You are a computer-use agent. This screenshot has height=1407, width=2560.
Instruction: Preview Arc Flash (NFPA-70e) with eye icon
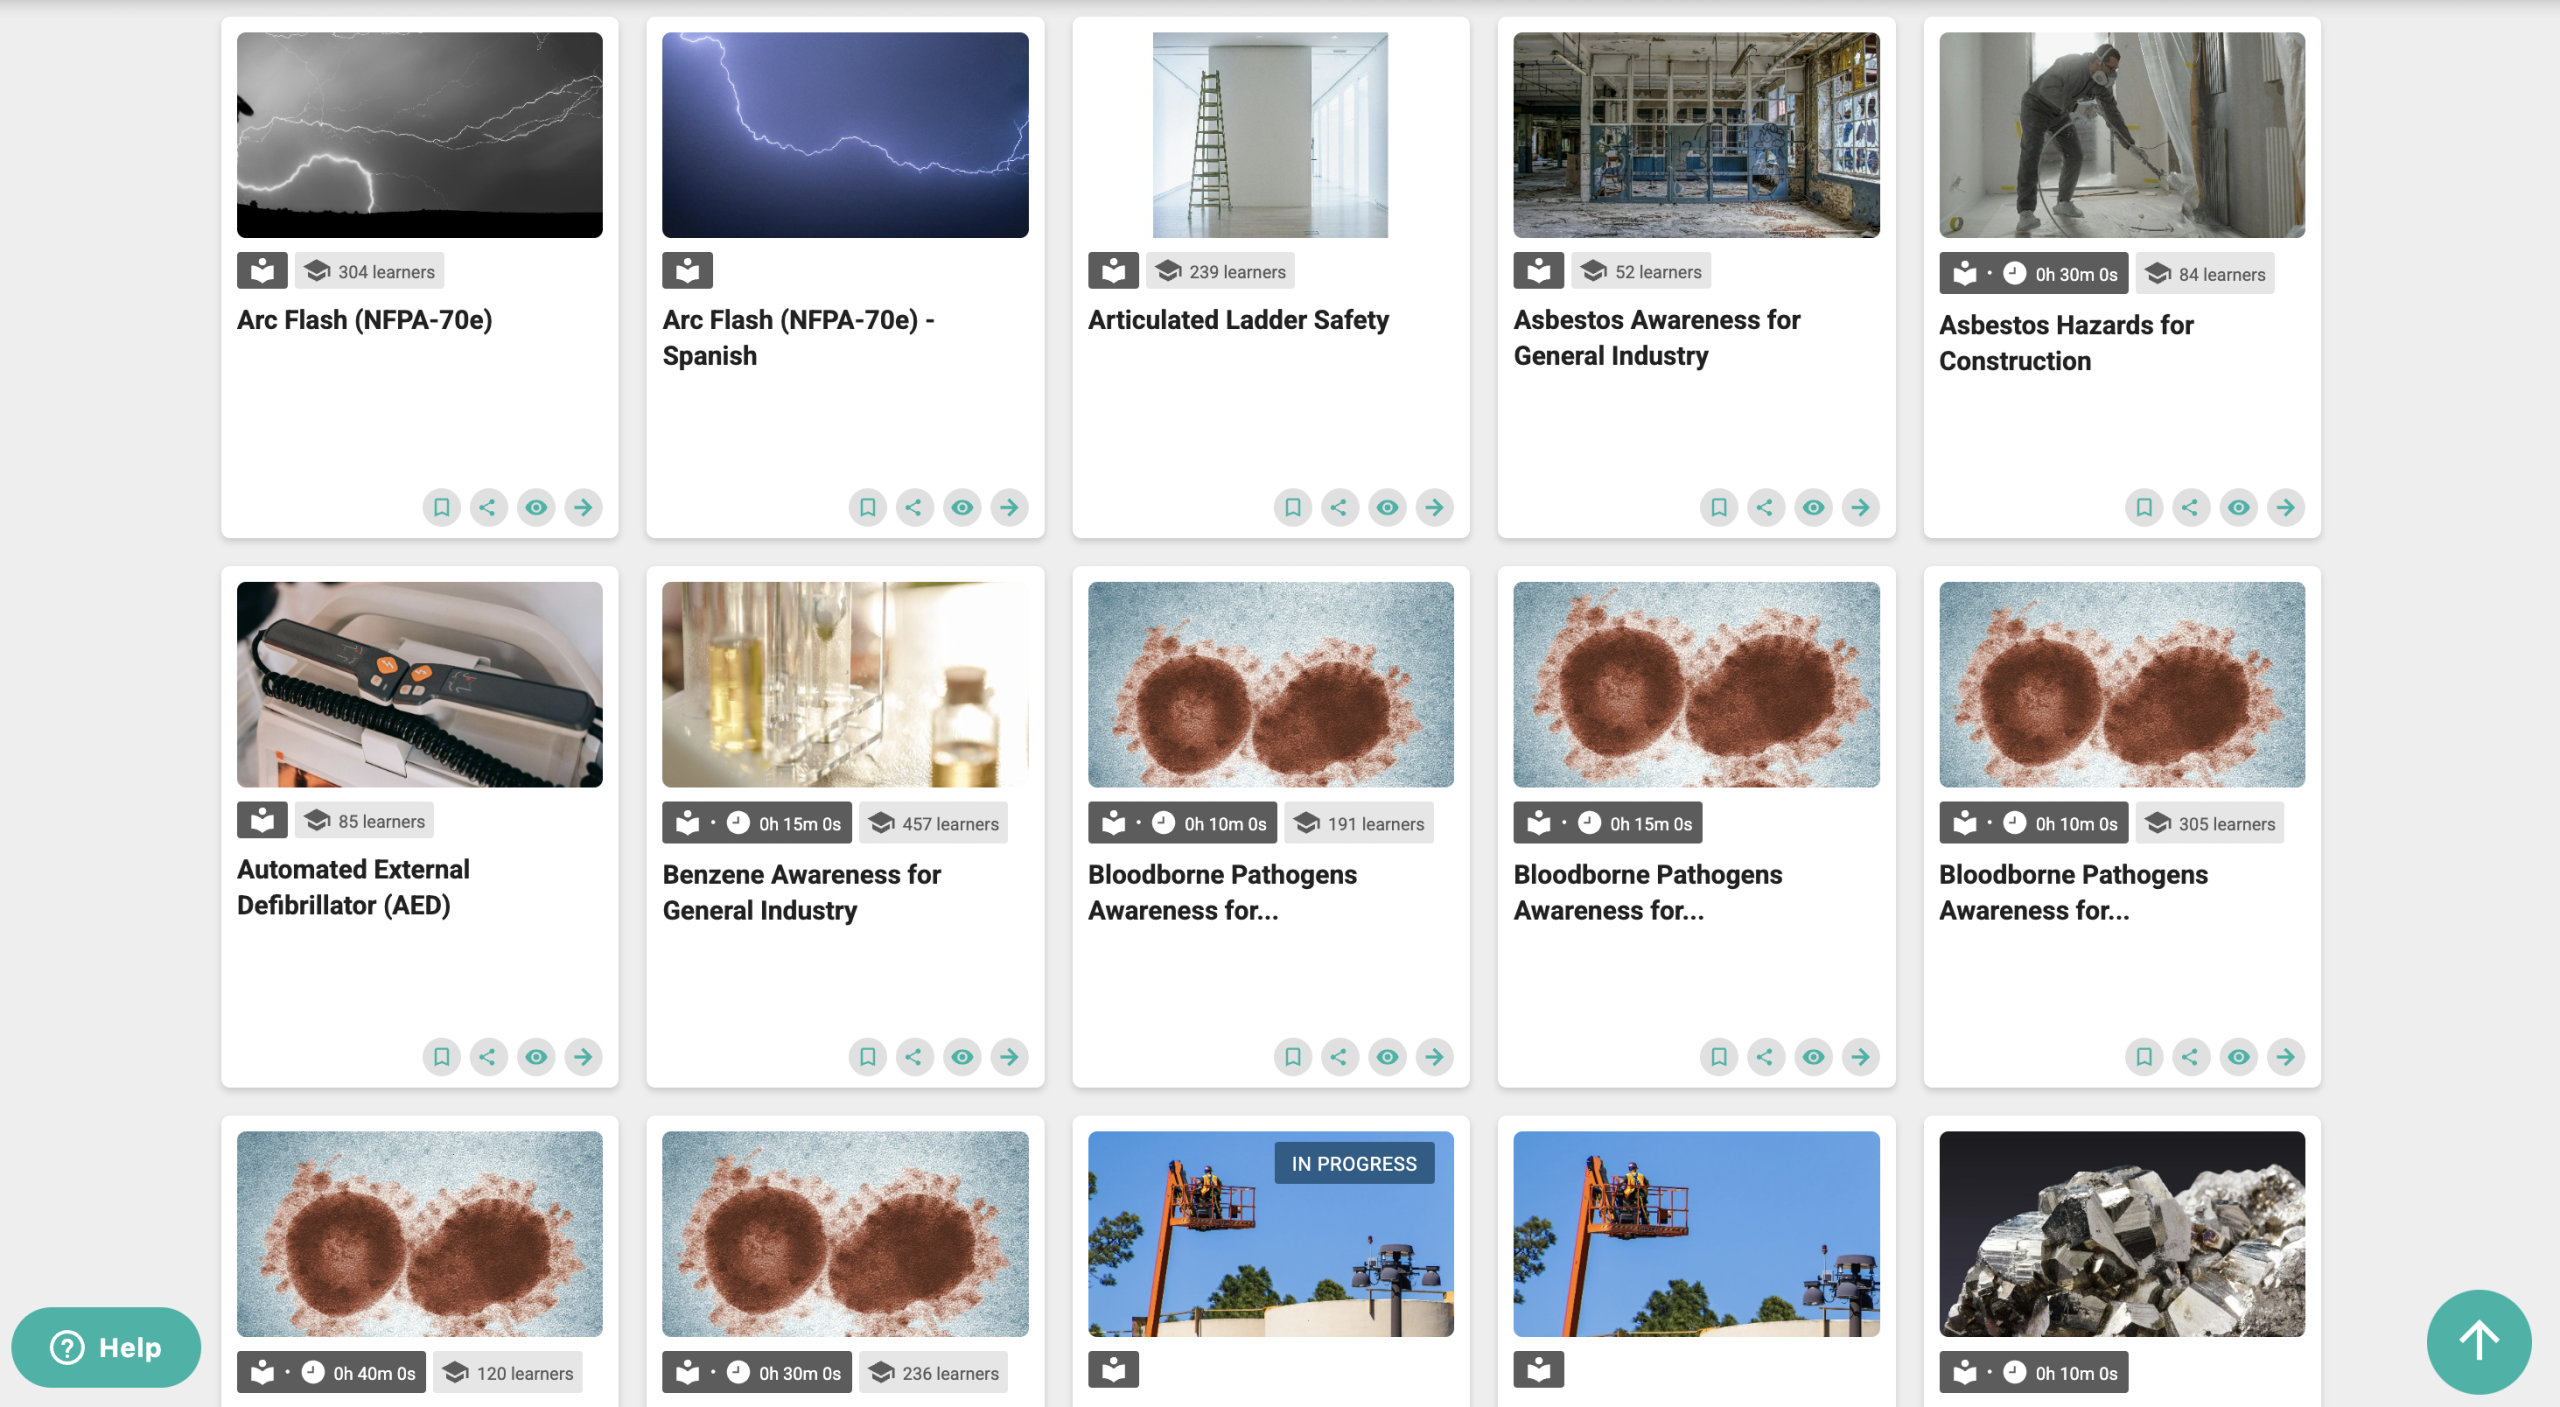click(x=536, y=507)
